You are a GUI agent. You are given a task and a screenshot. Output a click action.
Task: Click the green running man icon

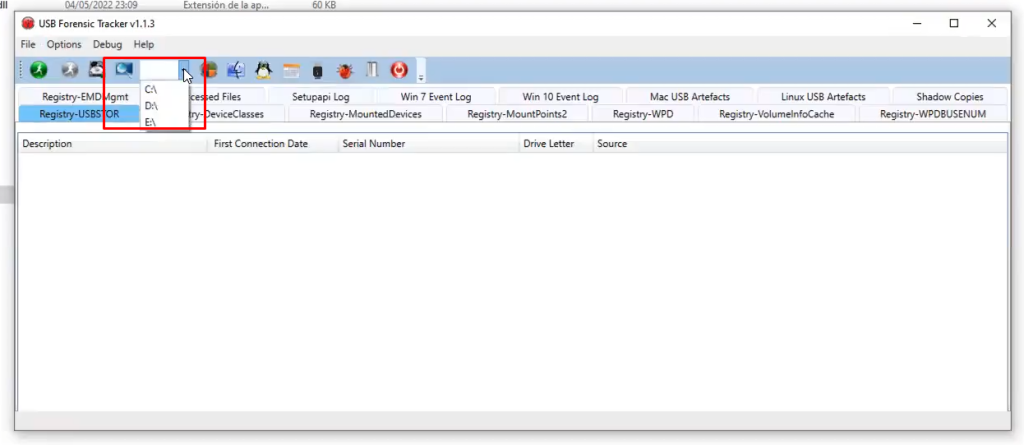(39, 70)
